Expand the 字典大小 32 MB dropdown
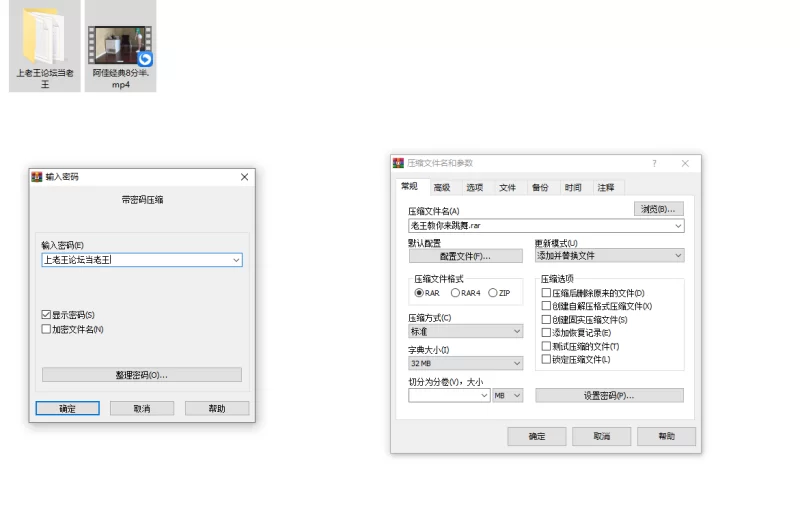Image resolution: width=800 pixels, height=511 pixels. [x=465, y=363]
